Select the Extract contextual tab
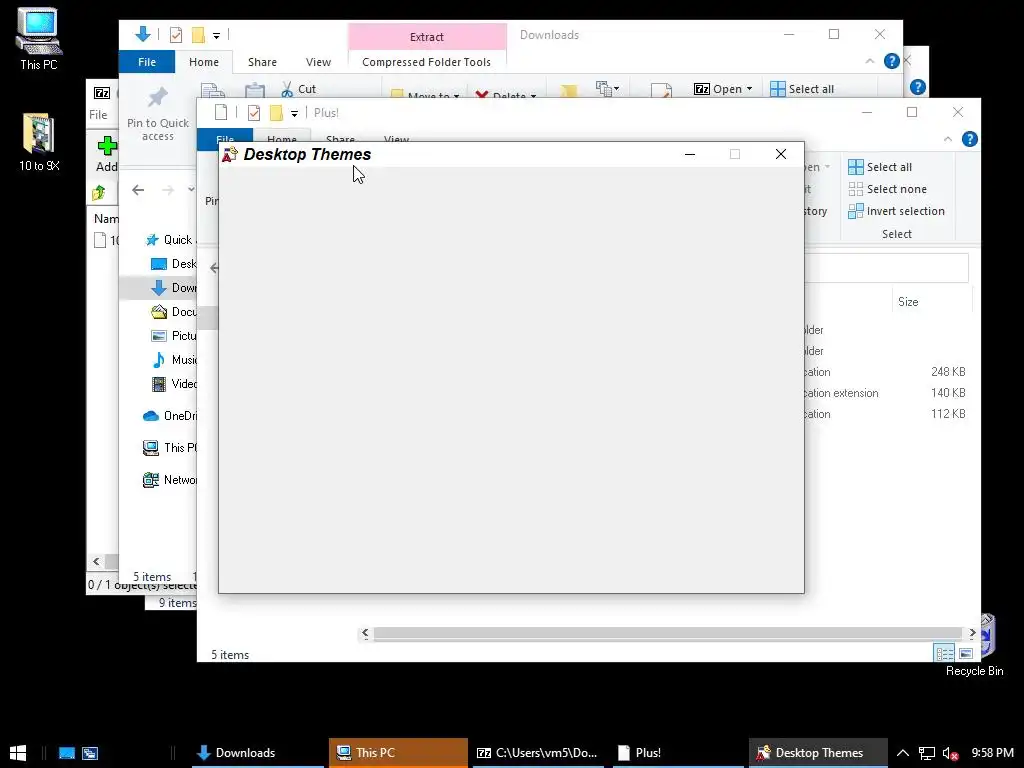Image resolution: width=1024 pixels, height=768 pixels. pos(427,37)
